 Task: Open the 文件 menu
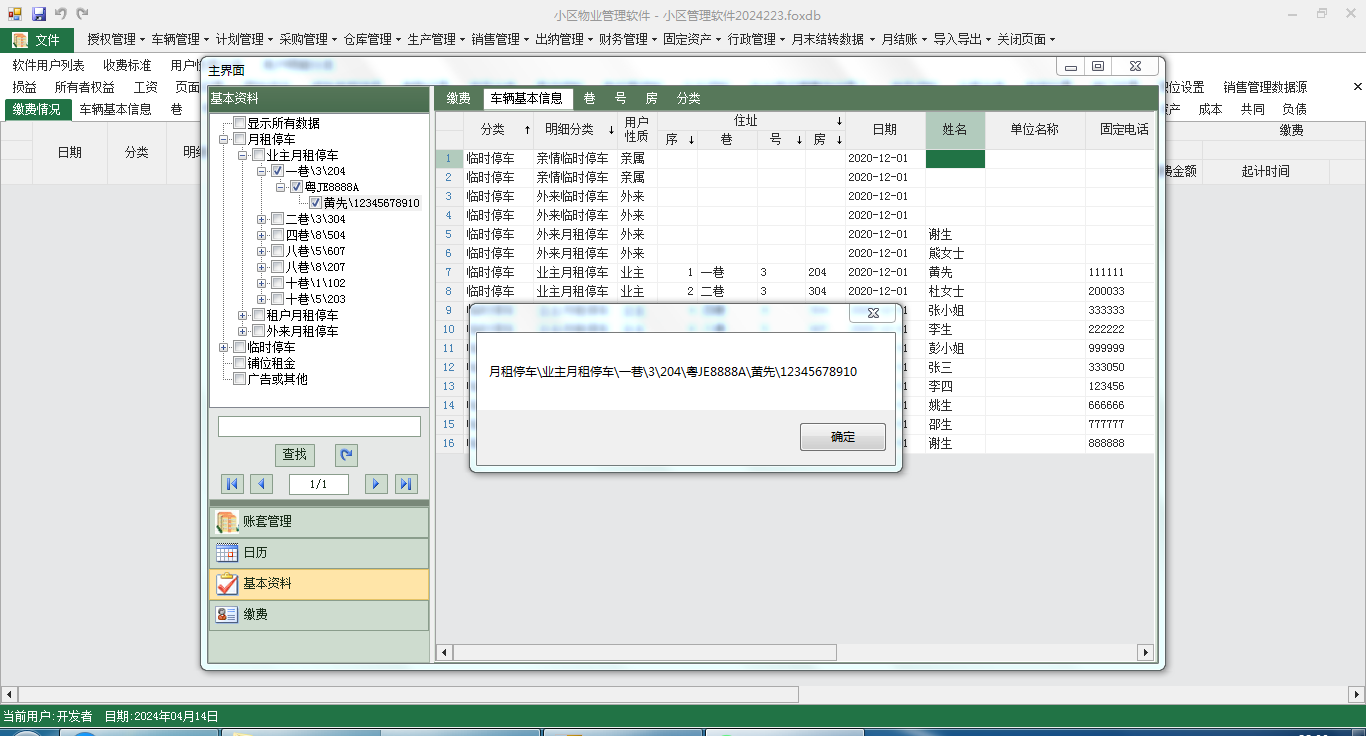coord(37,40)
